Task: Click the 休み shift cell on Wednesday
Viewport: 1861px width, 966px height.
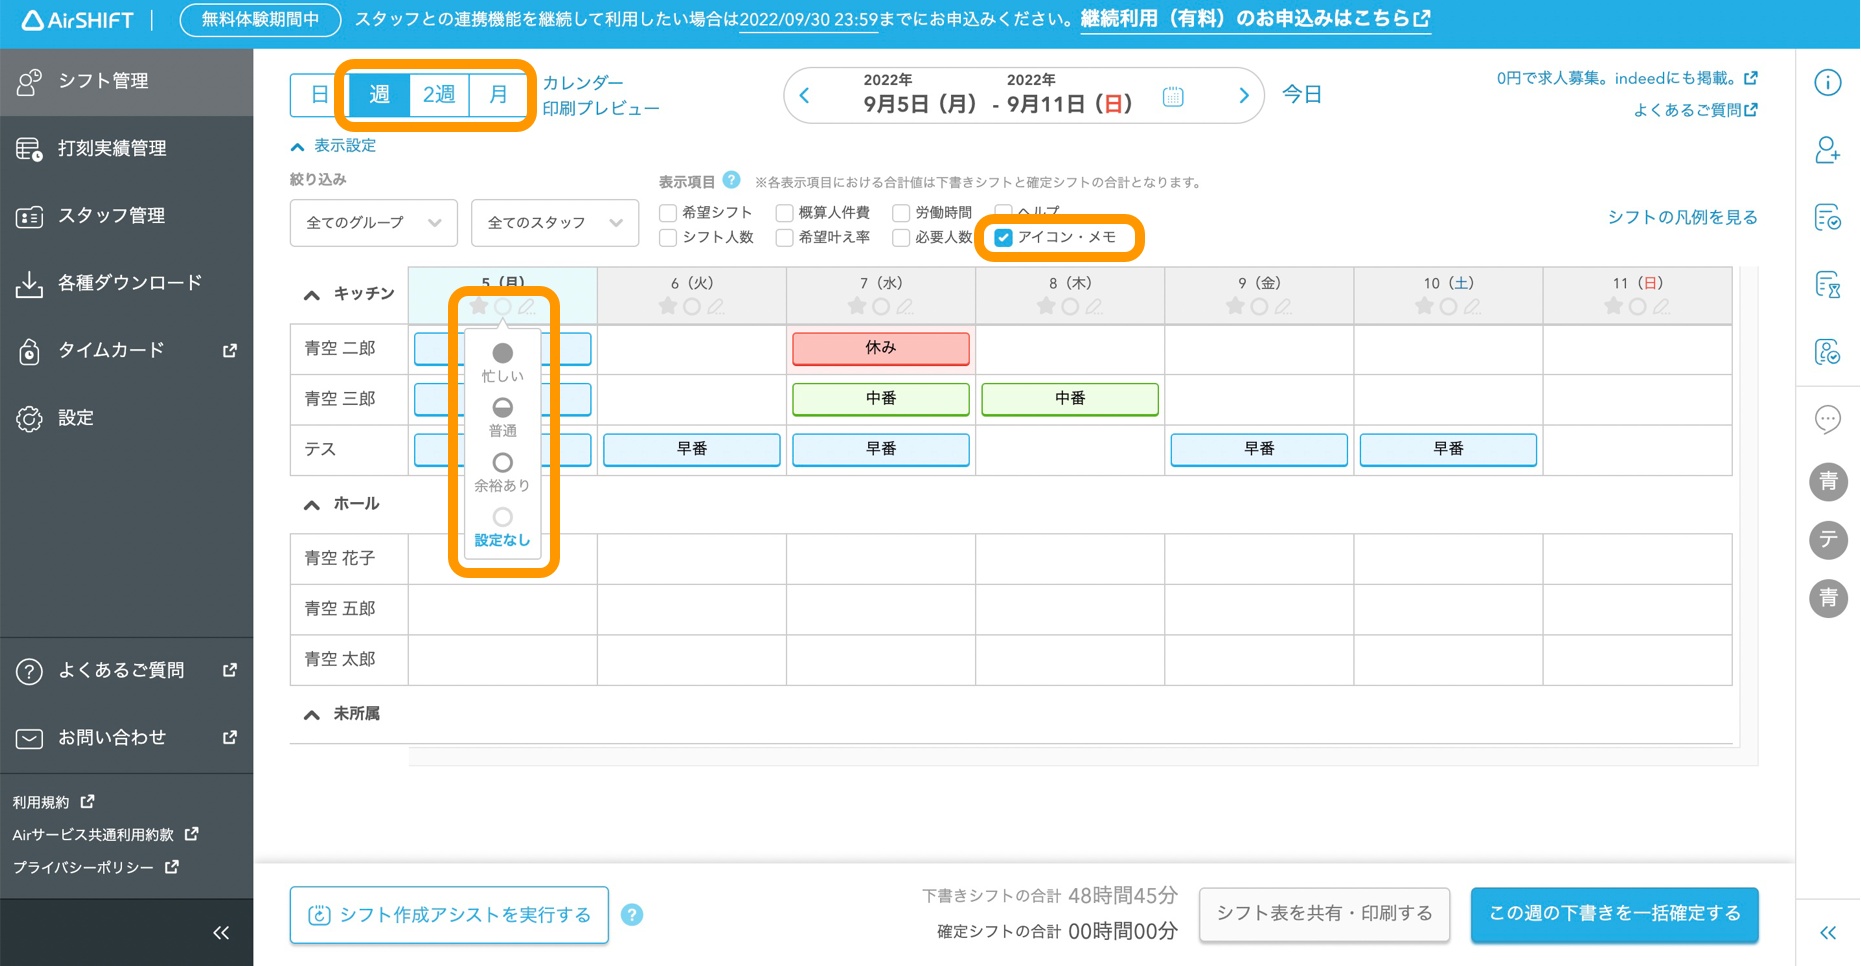Action: pyautogui.click(x=880, y=348)
